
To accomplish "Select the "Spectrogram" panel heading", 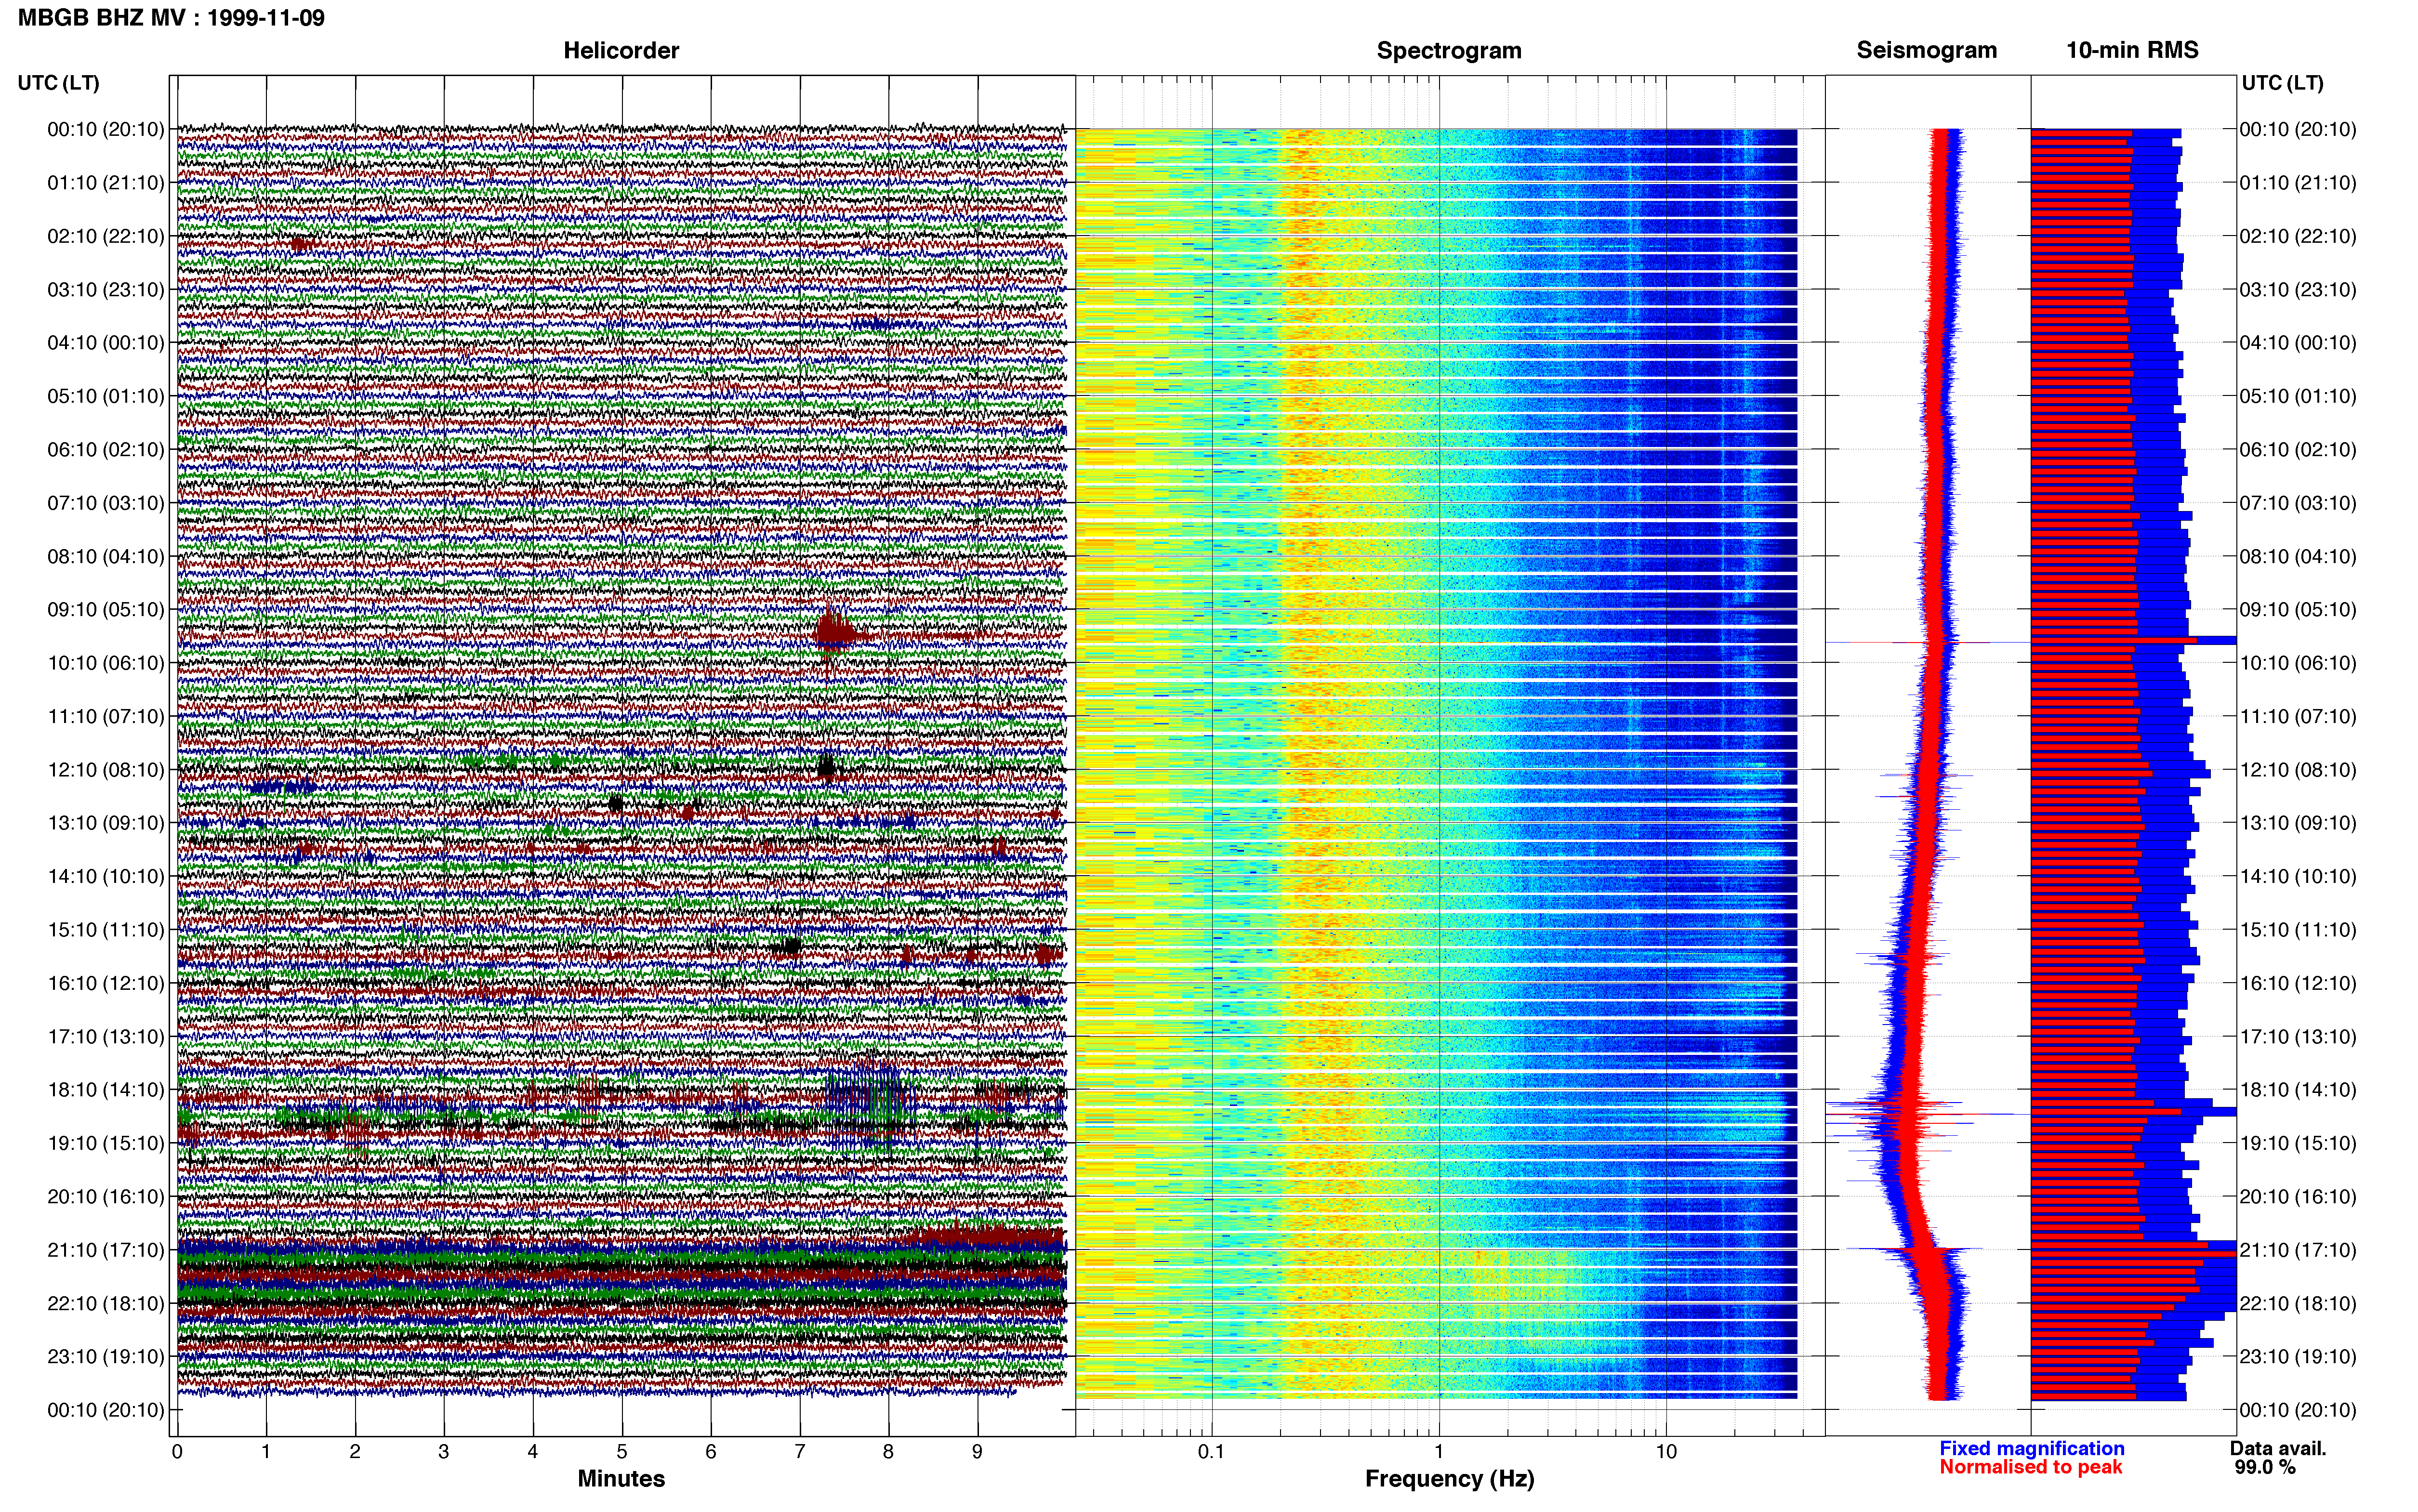I will pyautogui.click(x=1449, y=51).
